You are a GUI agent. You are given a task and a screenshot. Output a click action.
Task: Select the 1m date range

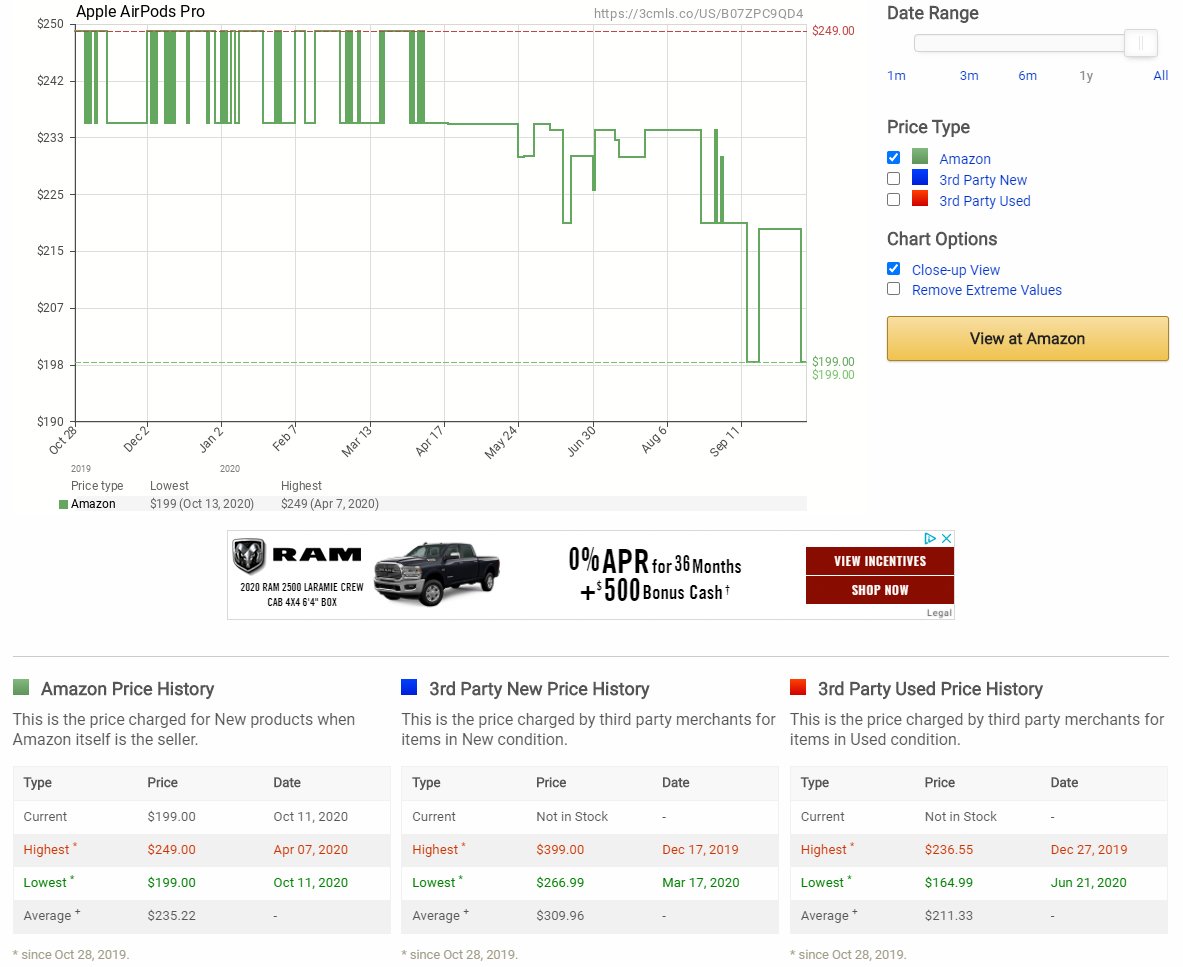pyautogui.click(x=896, y=75)
